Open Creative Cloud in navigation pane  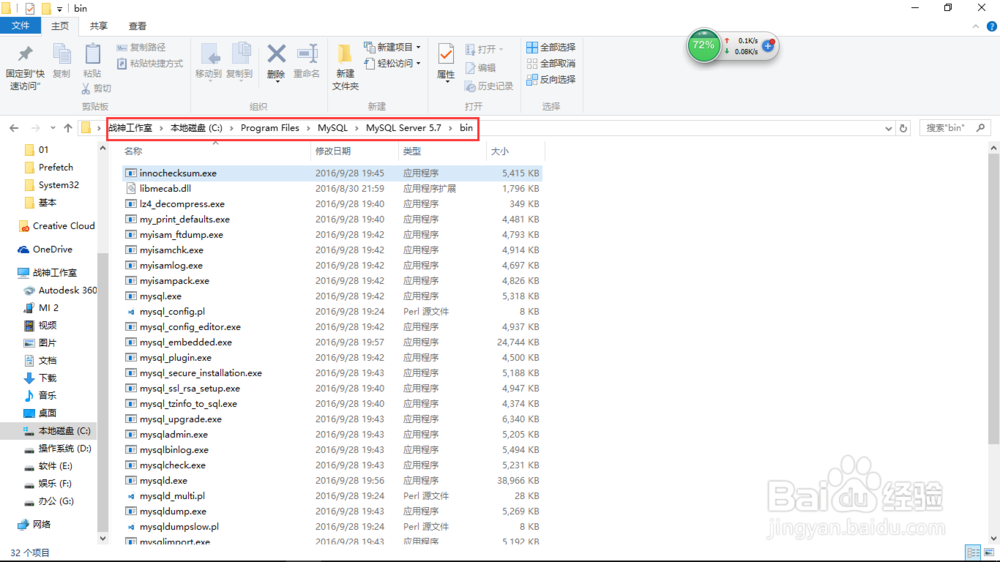pos(57,226)
